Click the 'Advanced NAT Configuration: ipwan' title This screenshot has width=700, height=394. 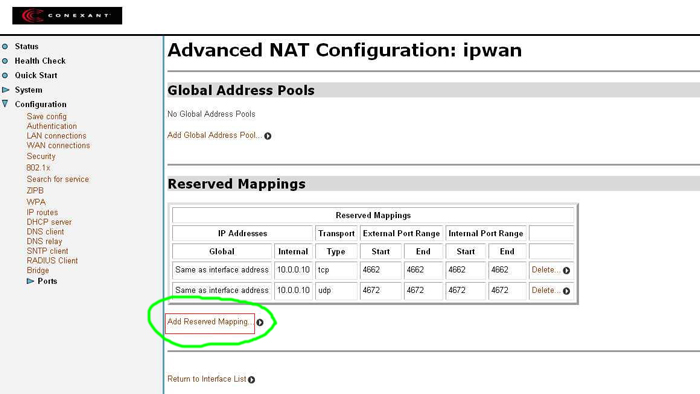pyautogui.click(x=345, y=50)
